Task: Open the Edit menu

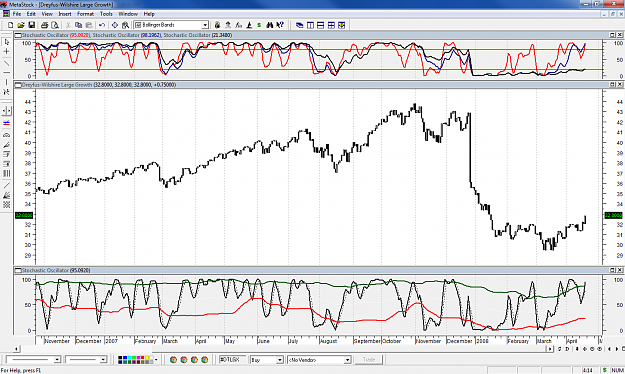Action: [x=31, y=14]
